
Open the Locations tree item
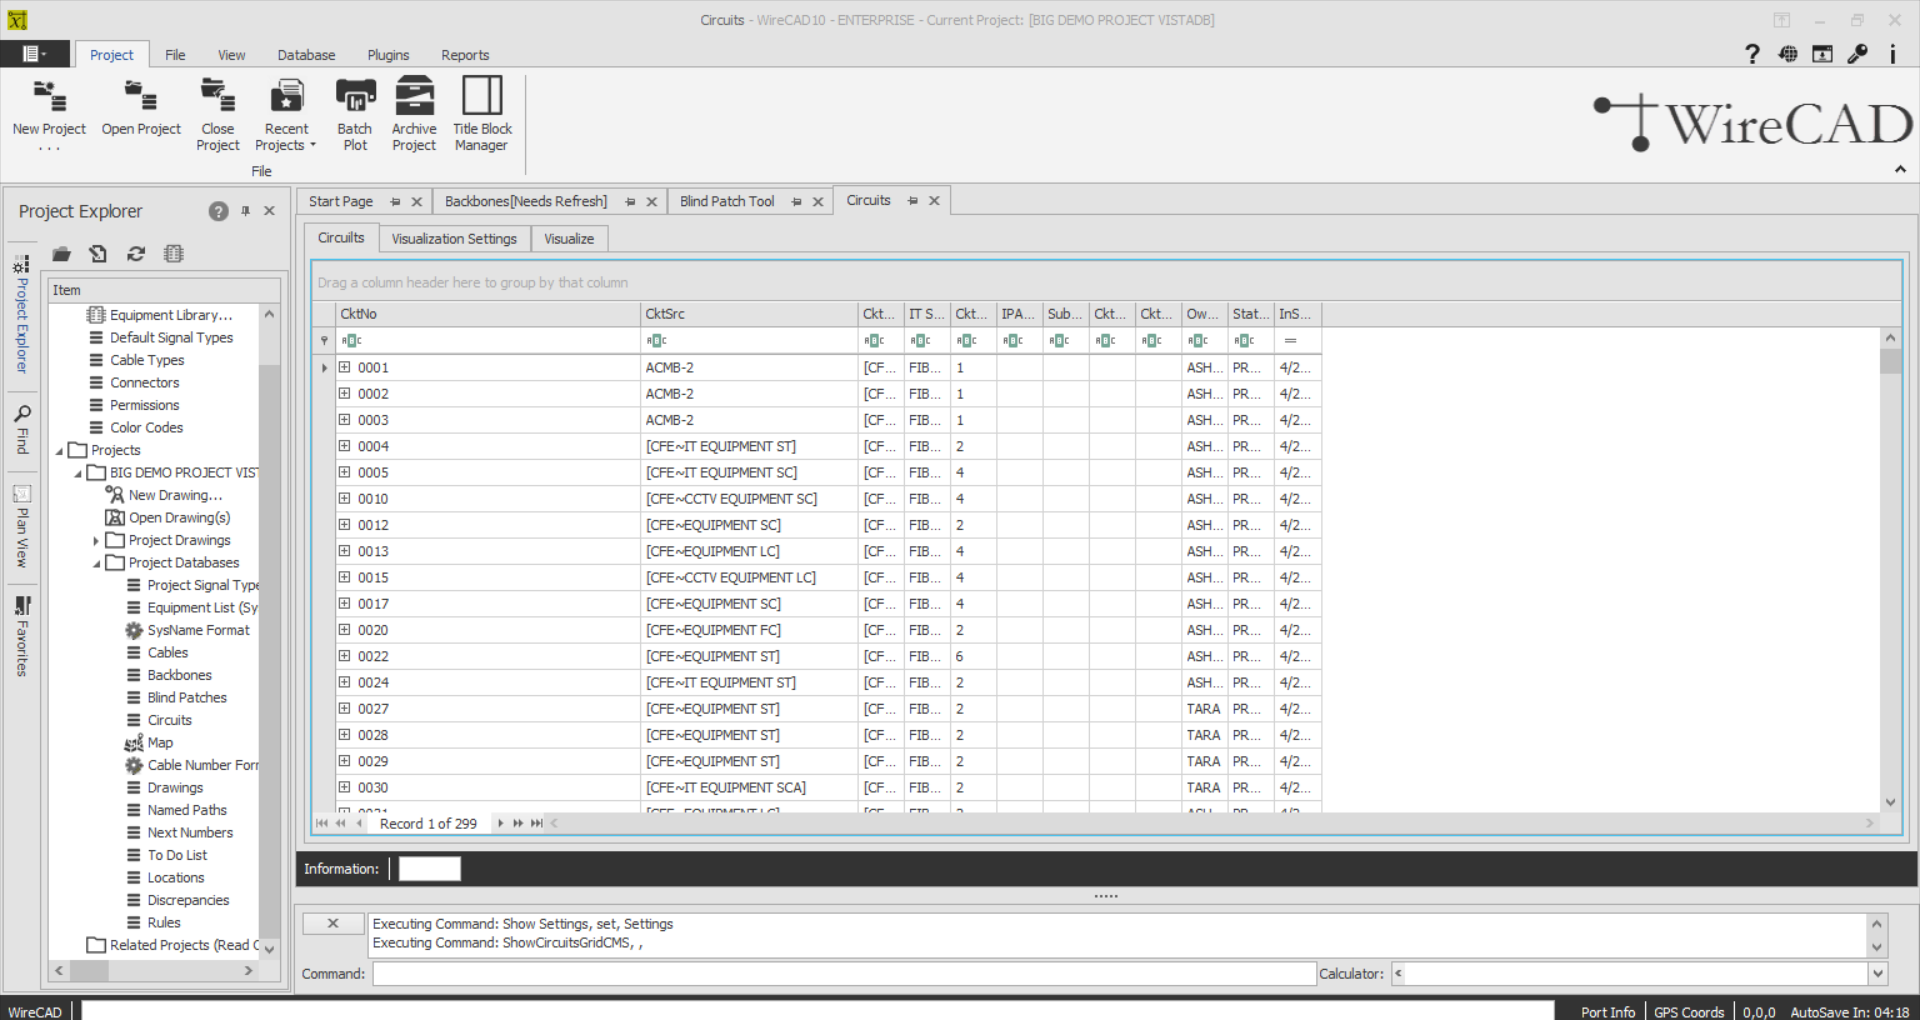(175, 878)
